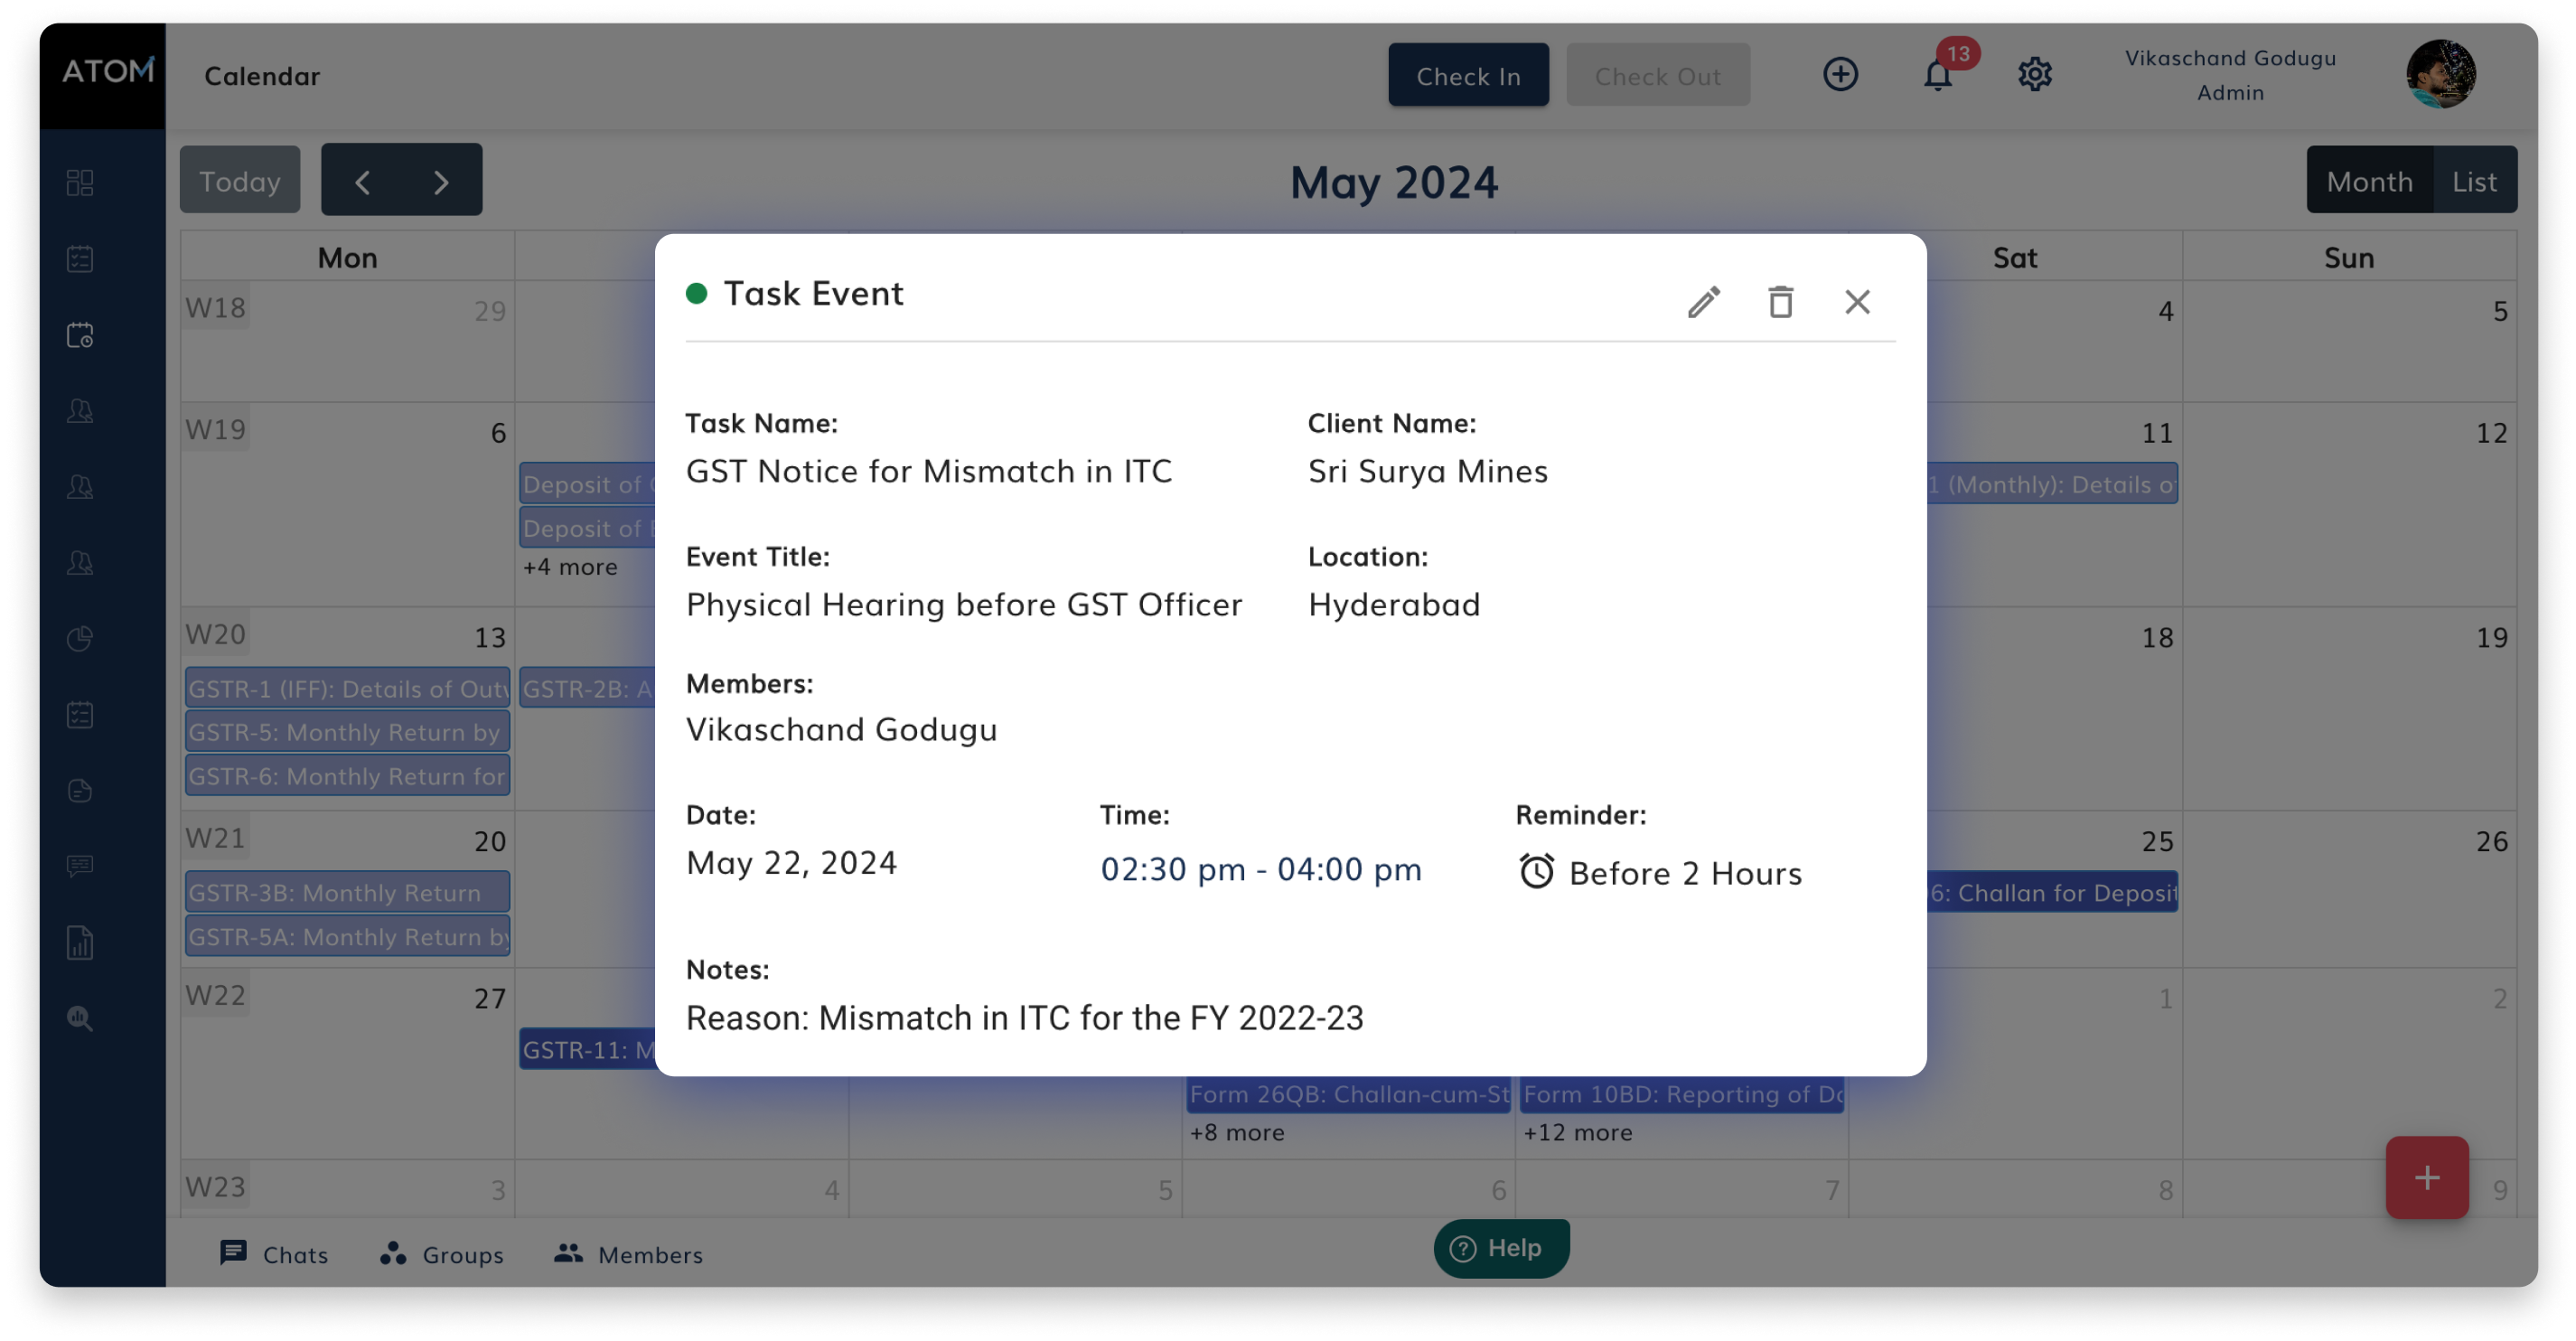Open the message sidebar icon
2576x1341 pixels.
pyautogui.click(x=80, y=866)
